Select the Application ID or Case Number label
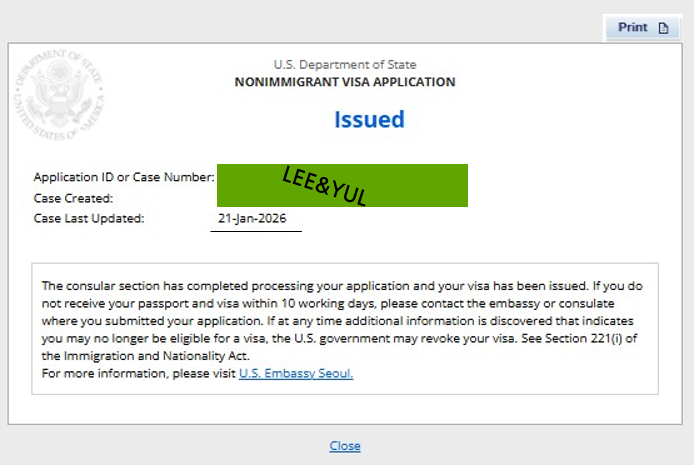 click(x=124, y=177)
